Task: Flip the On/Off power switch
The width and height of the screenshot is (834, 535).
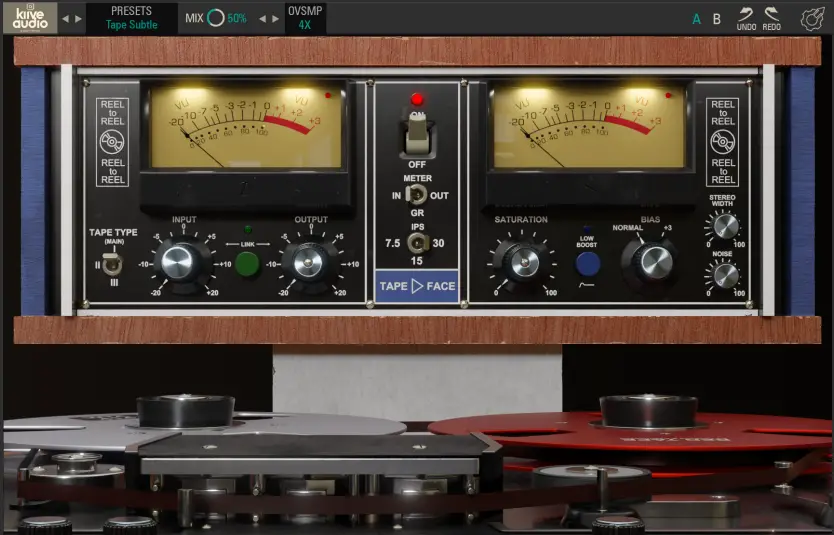Action: 418,134
